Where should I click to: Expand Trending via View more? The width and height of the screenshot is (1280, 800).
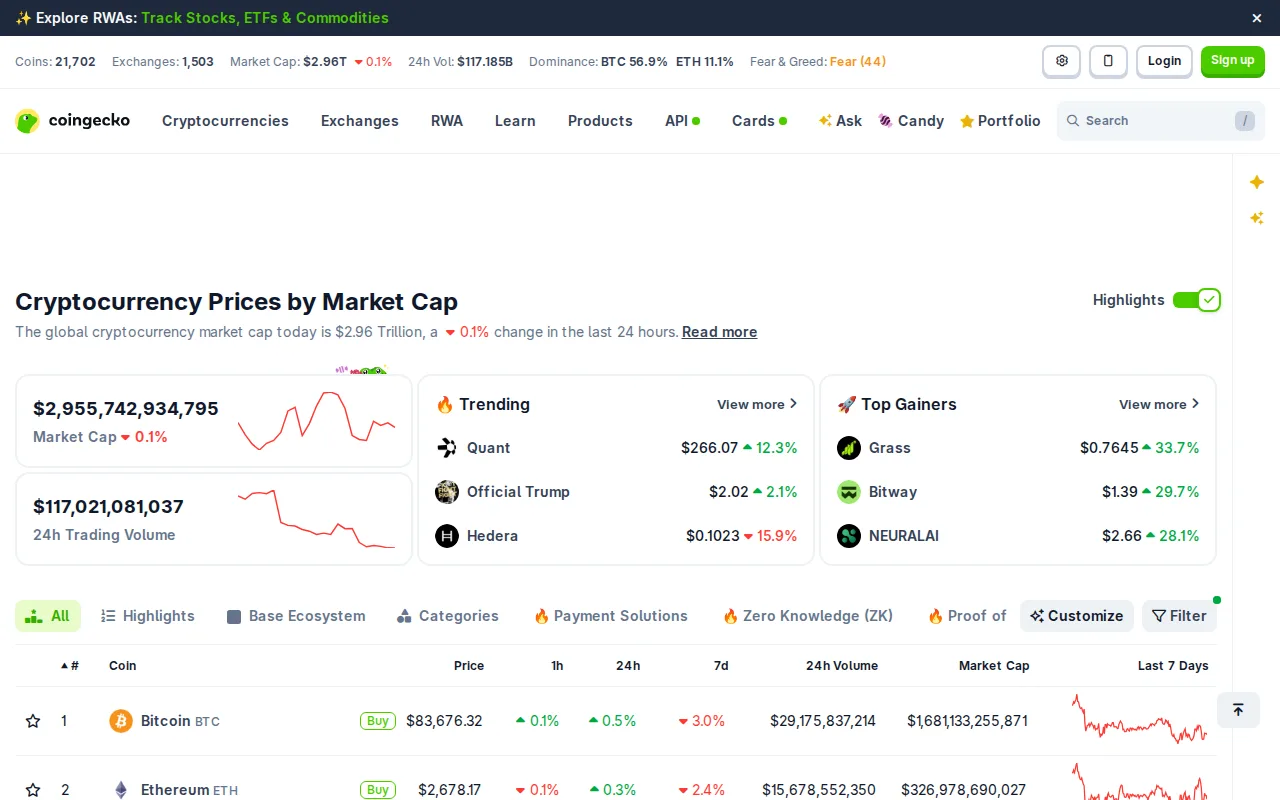[757, 404]
